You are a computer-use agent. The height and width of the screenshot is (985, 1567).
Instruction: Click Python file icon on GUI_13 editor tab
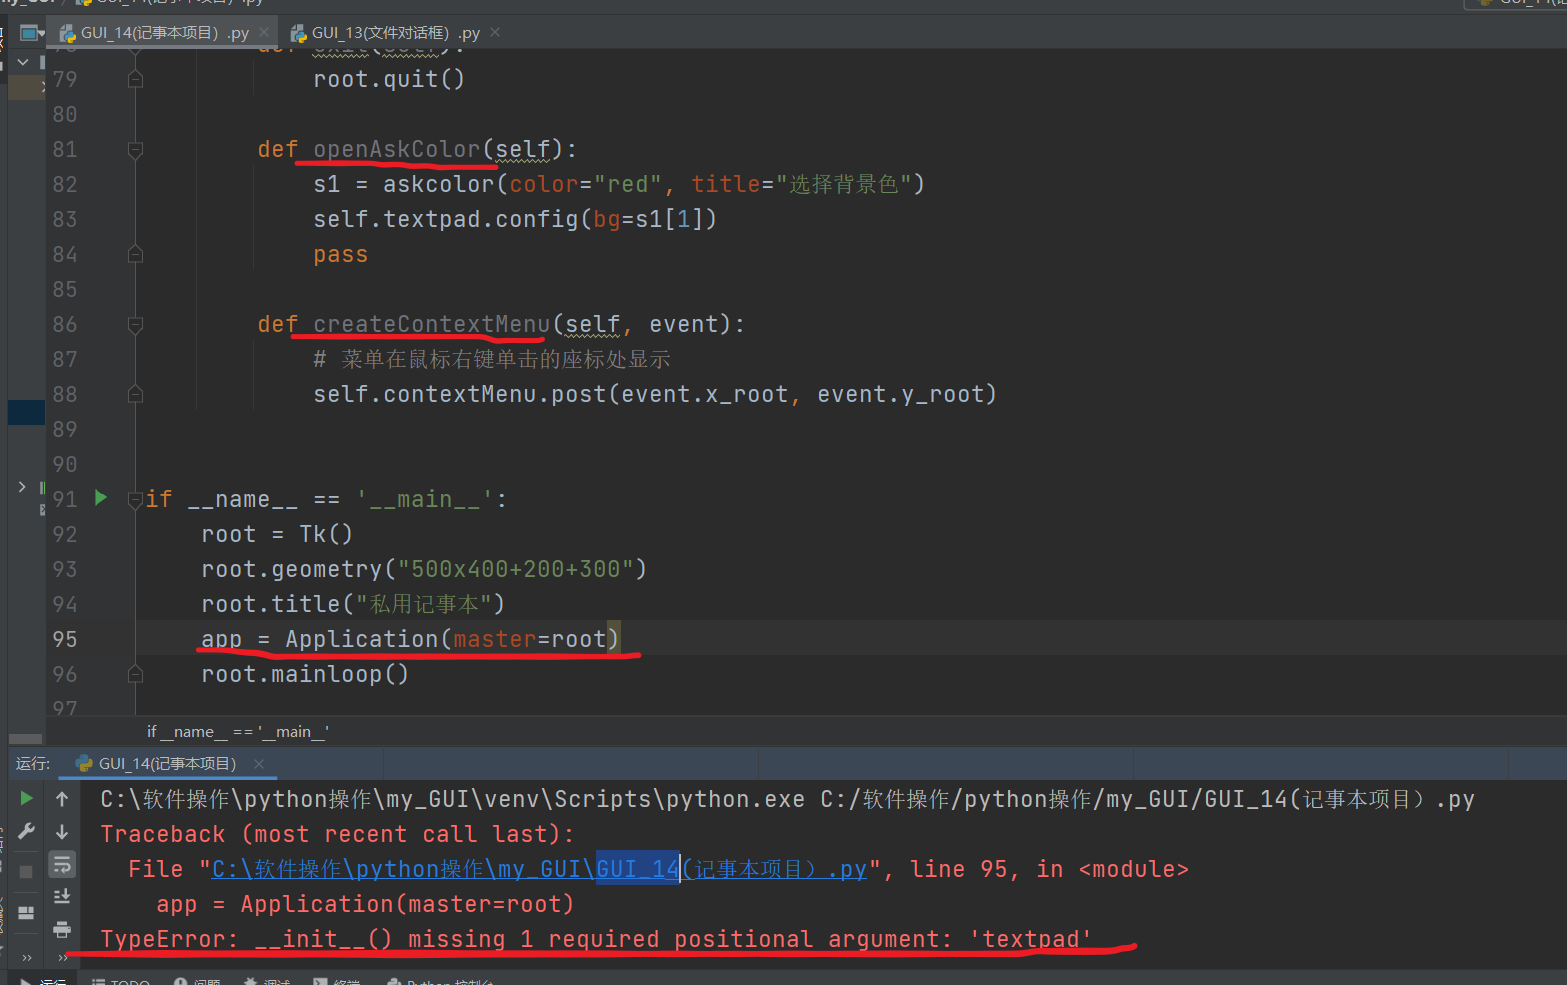pyautogui.click(x=298, y=34)
